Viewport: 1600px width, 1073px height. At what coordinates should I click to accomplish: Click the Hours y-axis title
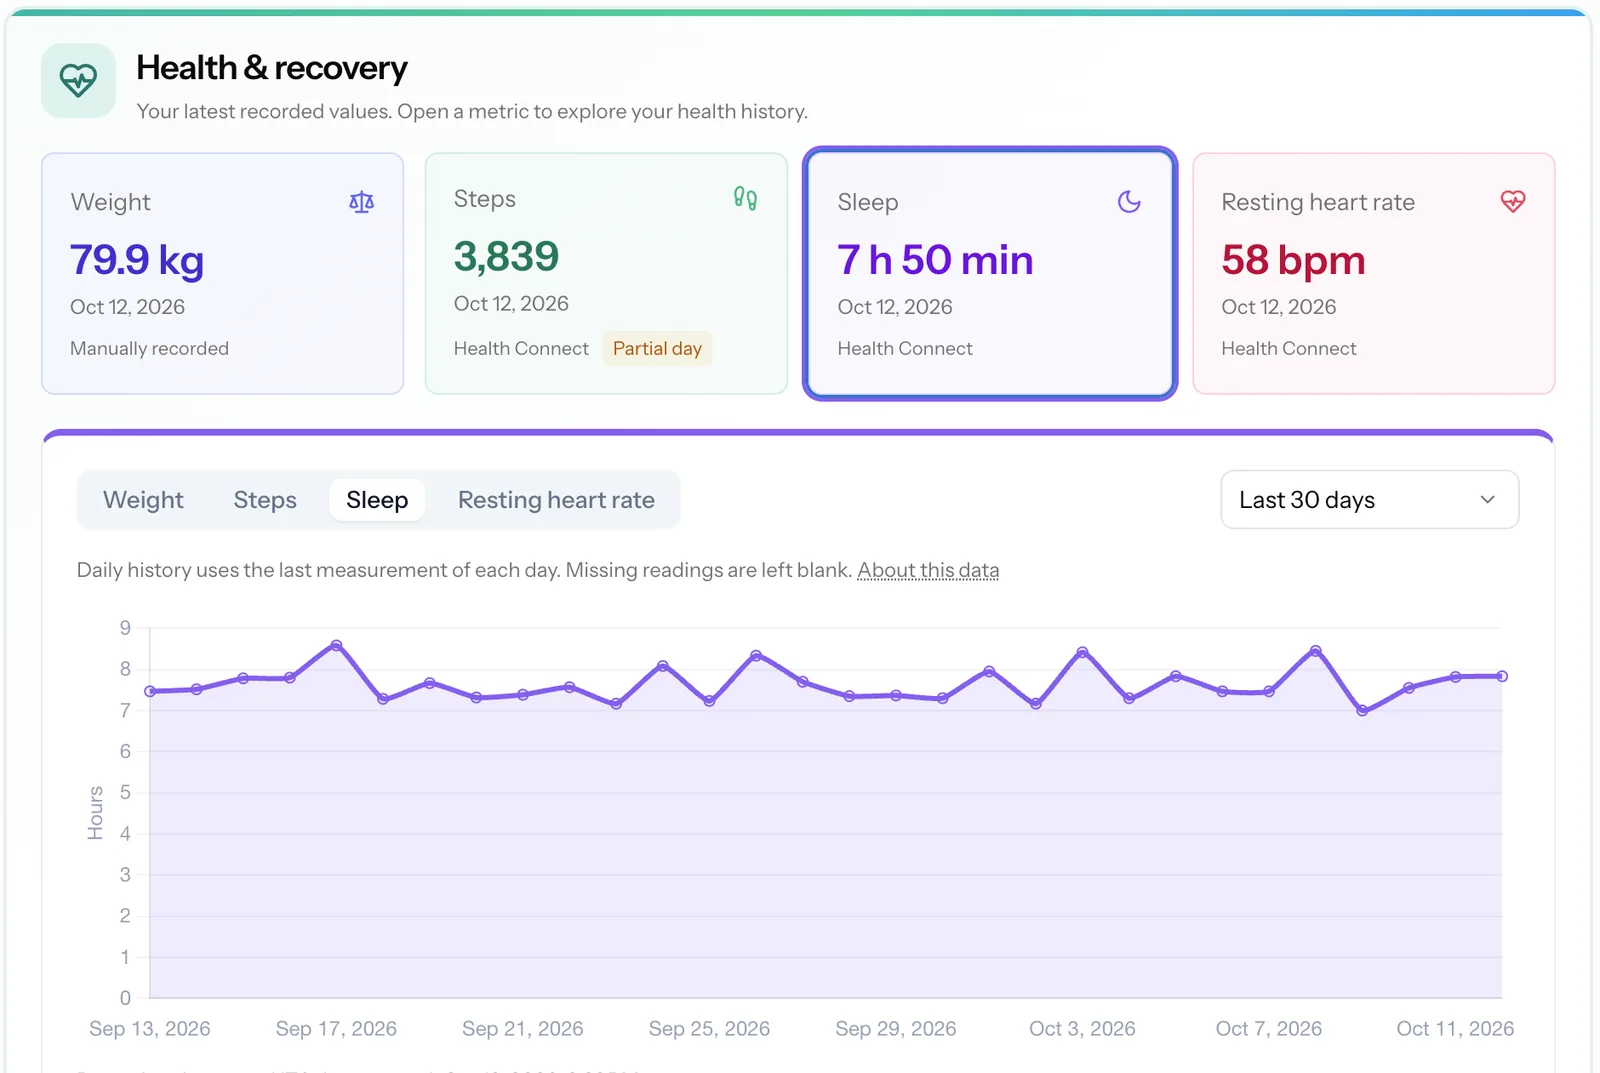pyautogui.click(x=96, y=813)
